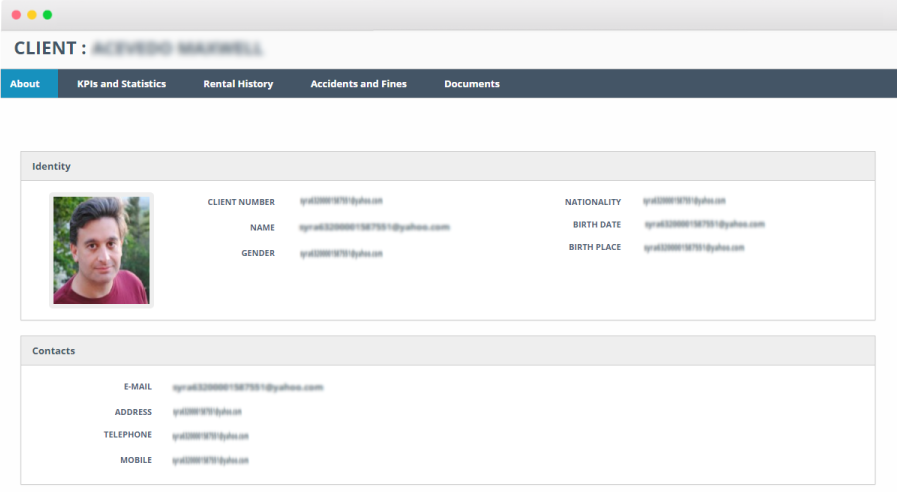This screenshot has width=897, height=492.
Task: Click the Birth Place field value
Action: [x=694, y=247]
